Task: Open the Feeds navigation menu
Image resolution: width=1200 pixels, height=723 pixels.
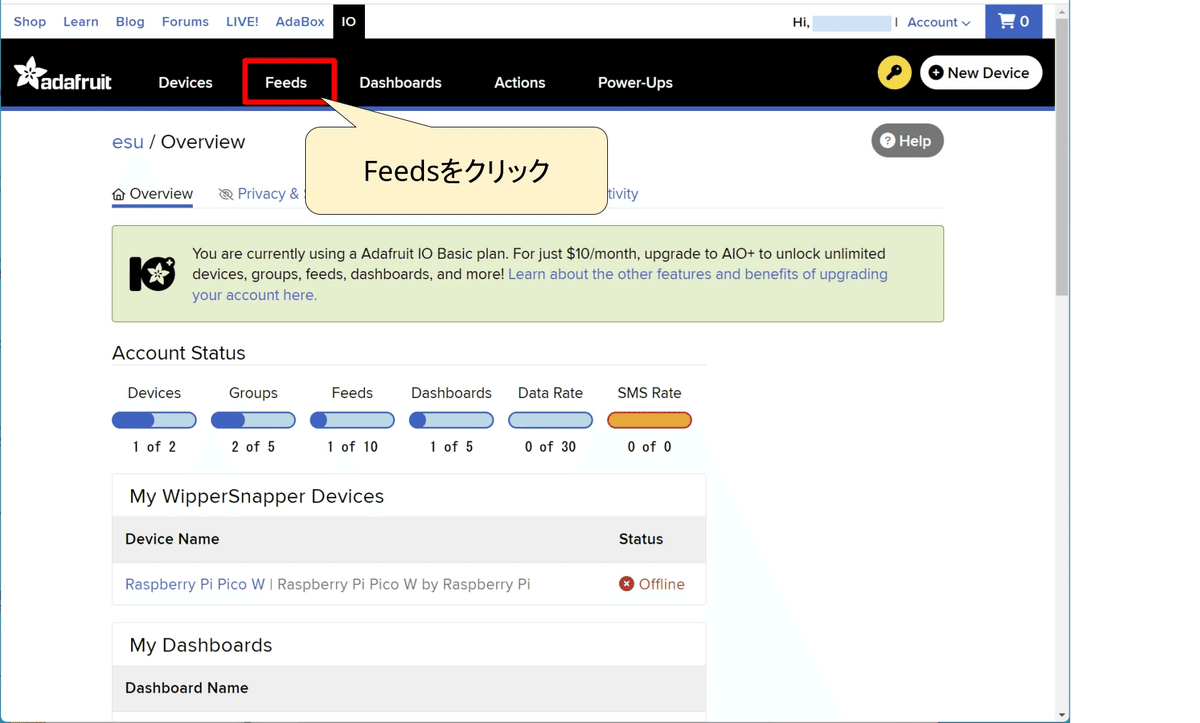Action: [x=287, y=82]
